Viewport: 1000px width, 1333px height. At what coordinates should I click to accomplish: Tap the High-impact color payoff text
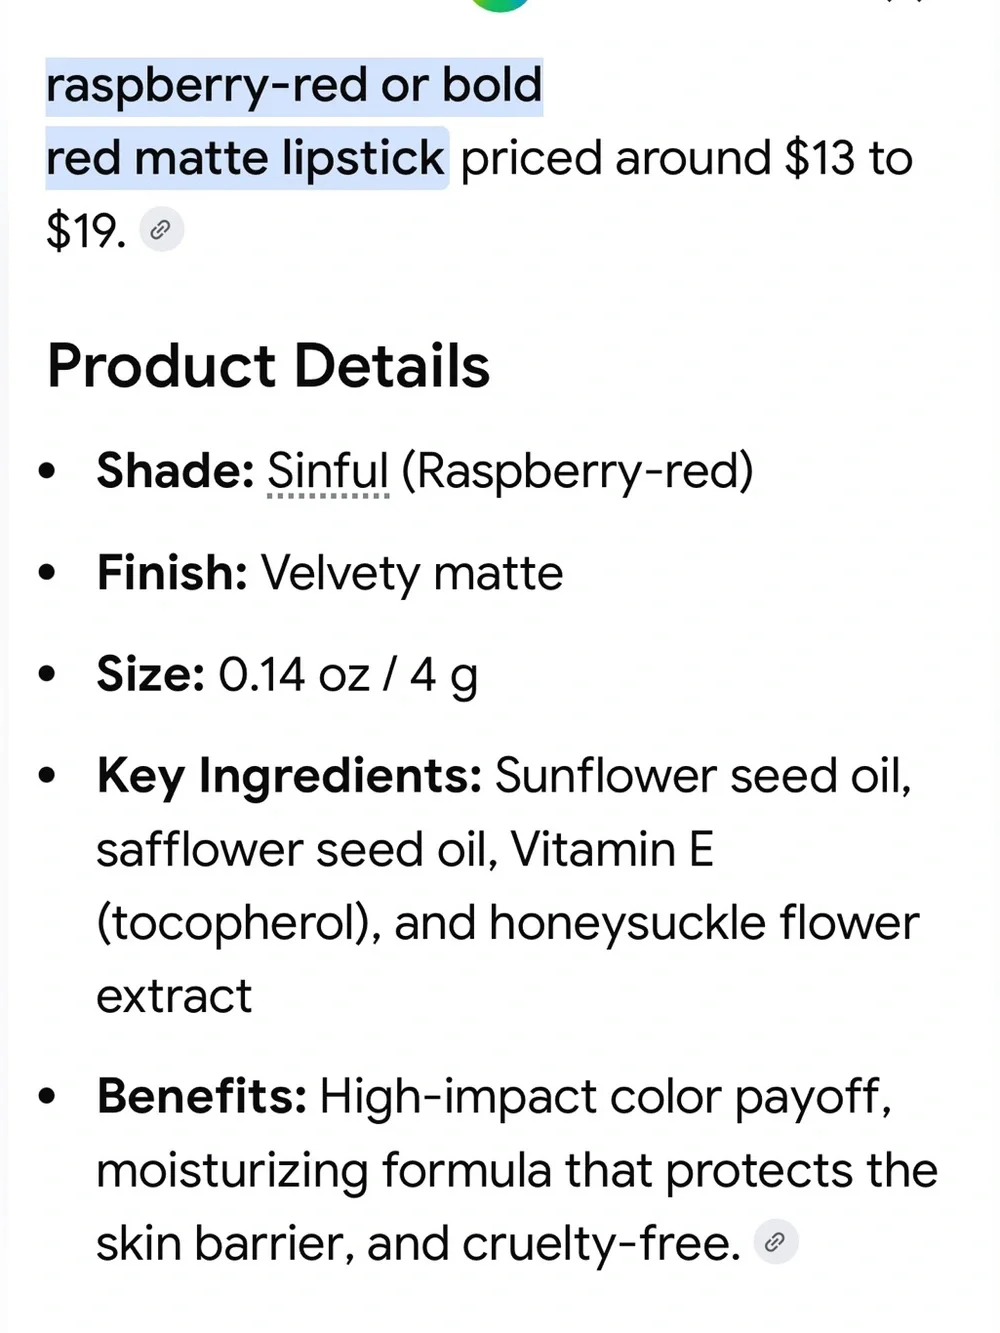coord(605,1098)
